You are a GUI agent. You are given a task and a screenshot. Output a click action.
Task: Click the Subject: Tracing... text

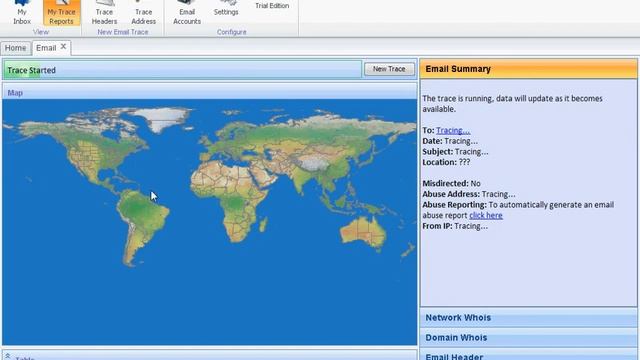(x=455, y=151)
